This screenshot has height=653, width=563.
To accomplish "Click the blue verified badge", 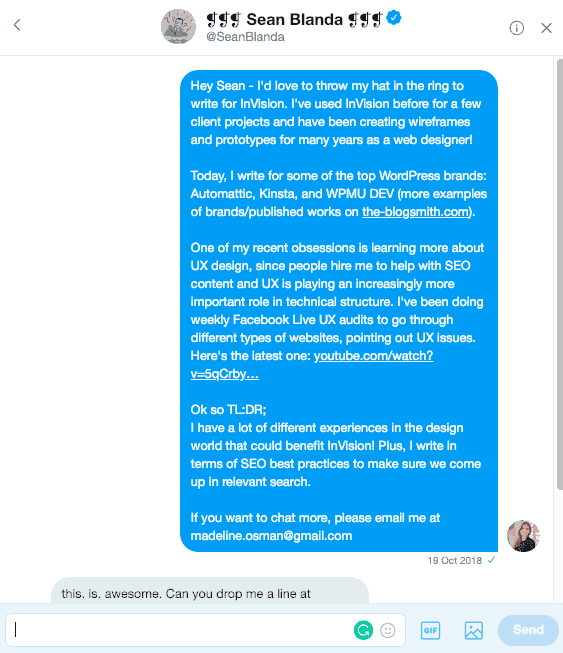I will point(394,18).
